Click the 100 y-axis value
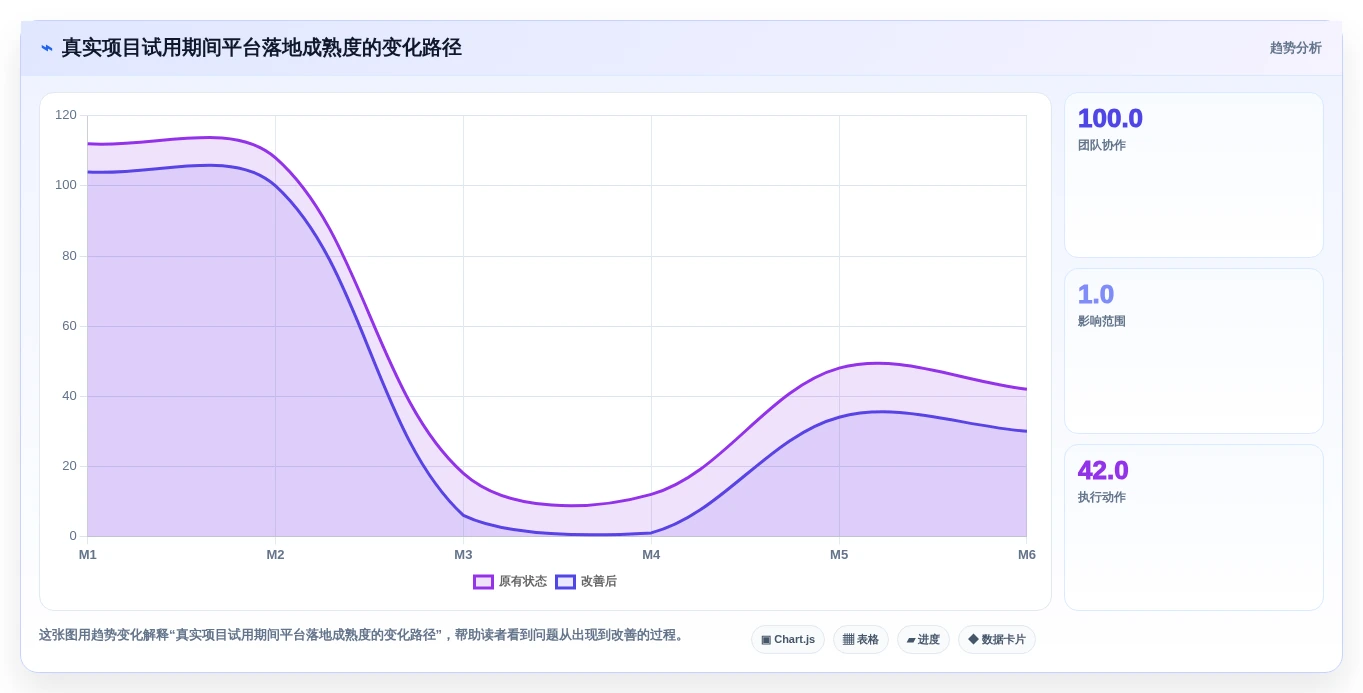This screenshot has height=693, width=1363. (x=66, y=185)
